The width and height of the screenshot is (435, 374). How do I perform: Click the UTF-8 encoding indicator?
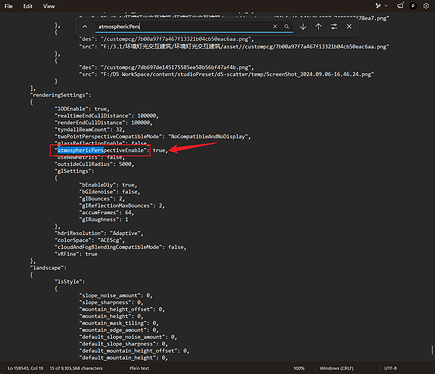(390, 368)
